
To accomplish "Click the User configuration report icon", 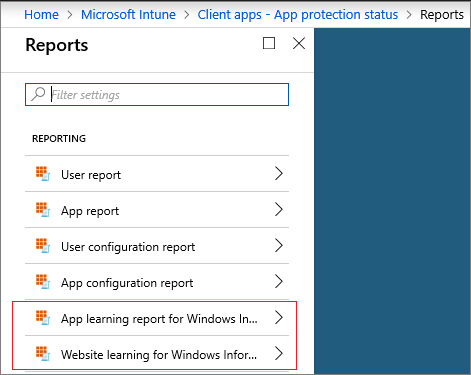I will point(43,245).
